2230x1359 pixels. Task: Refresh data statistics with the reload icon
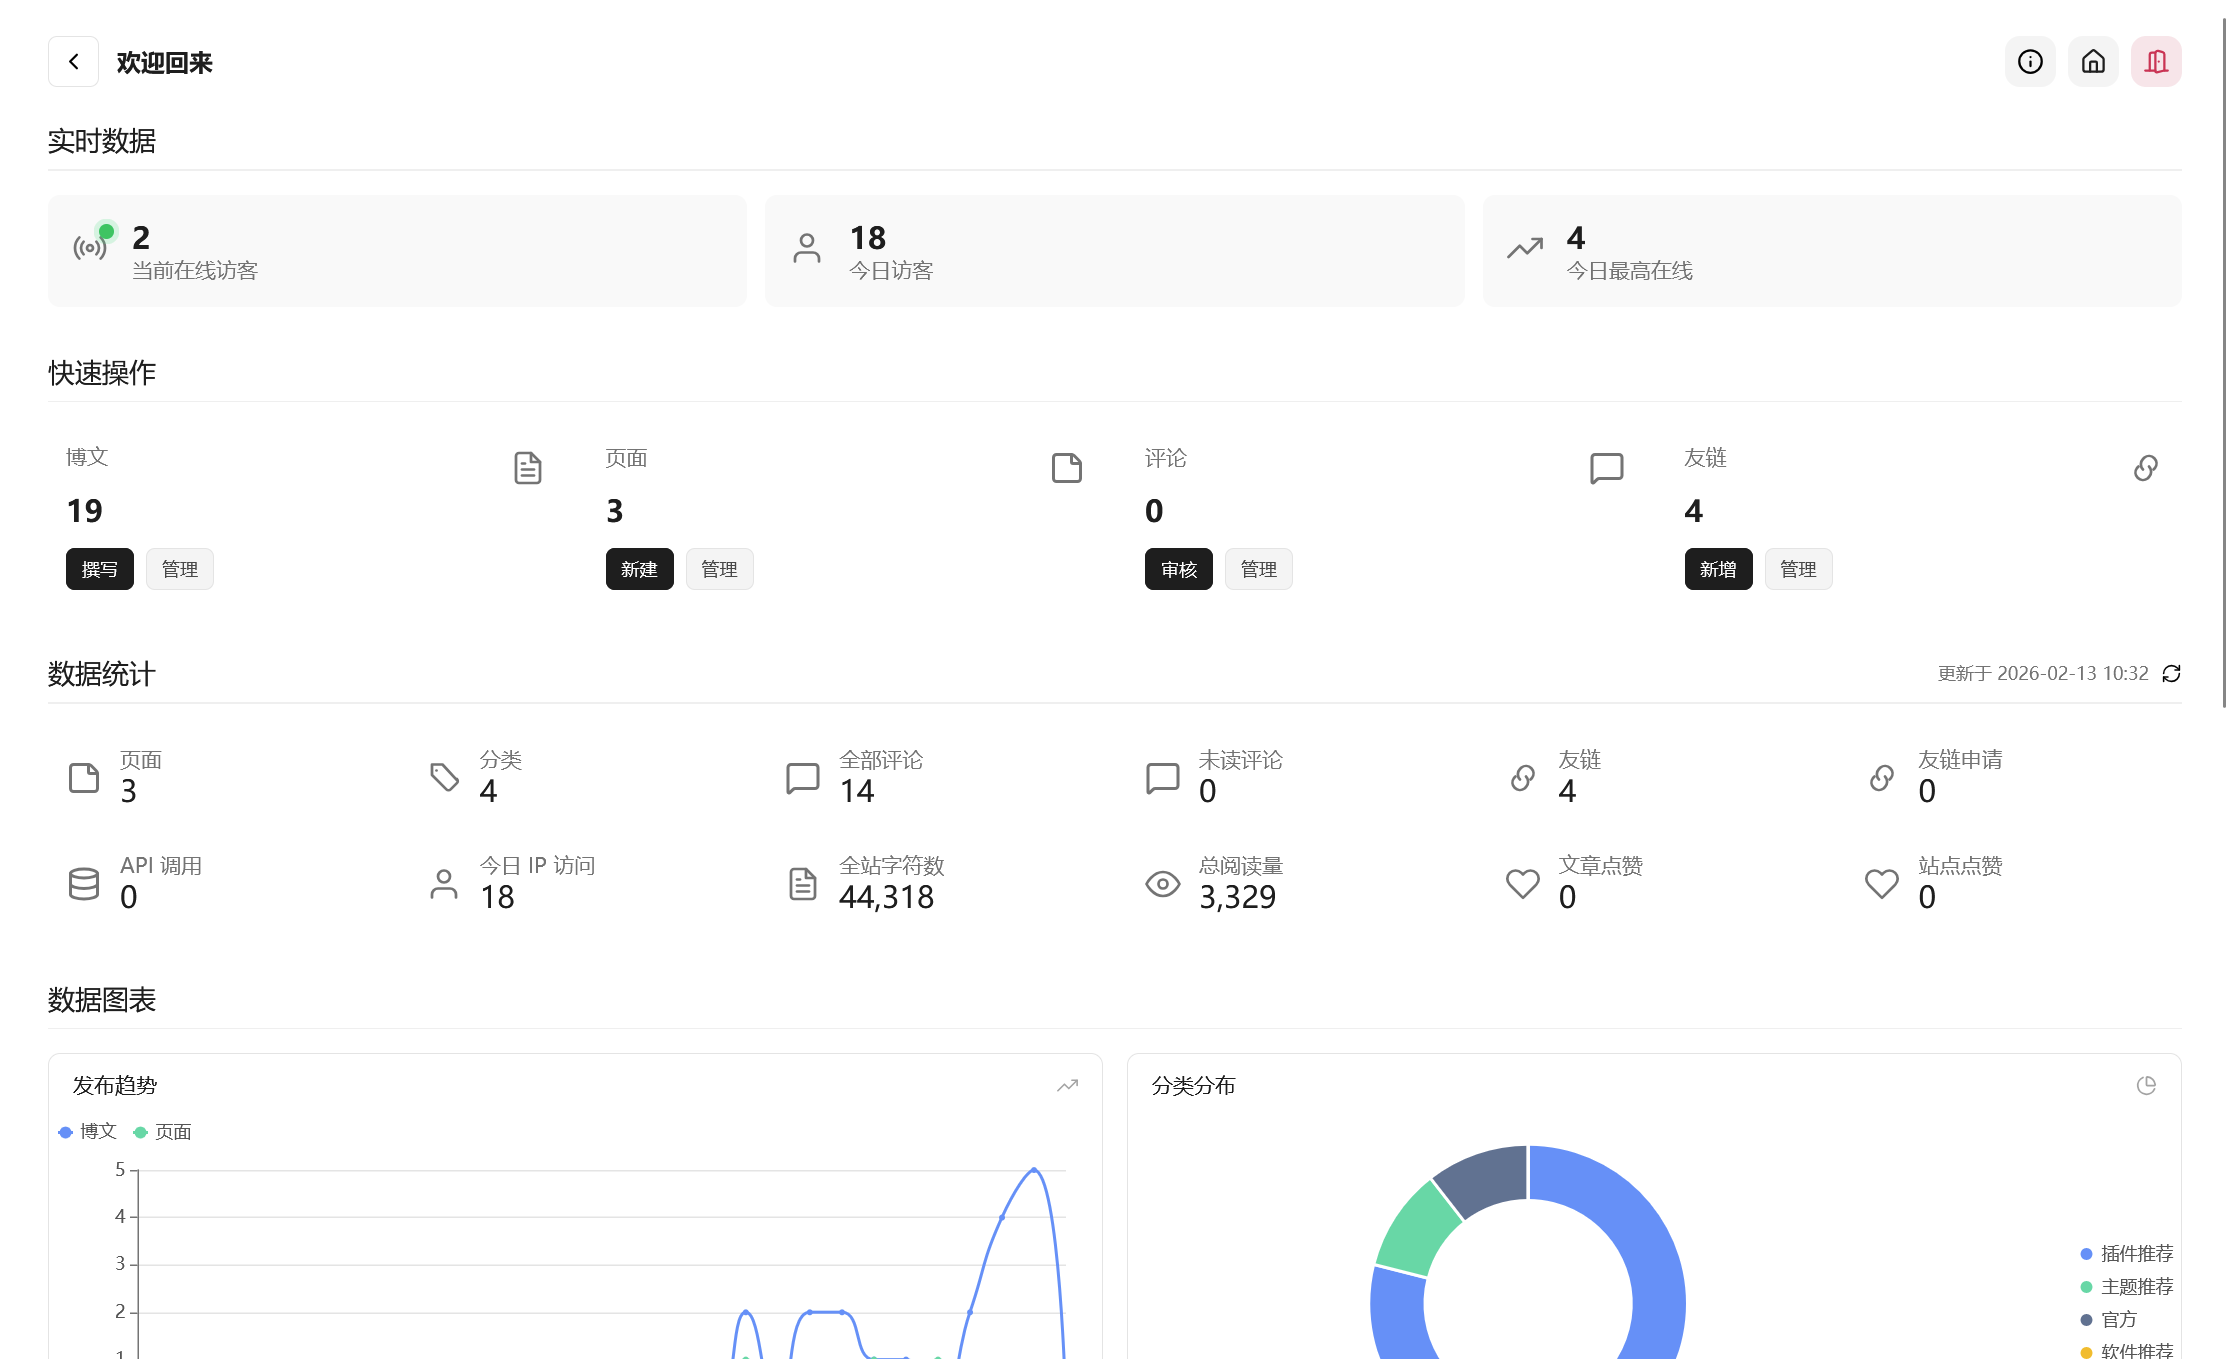(2171, 674)
